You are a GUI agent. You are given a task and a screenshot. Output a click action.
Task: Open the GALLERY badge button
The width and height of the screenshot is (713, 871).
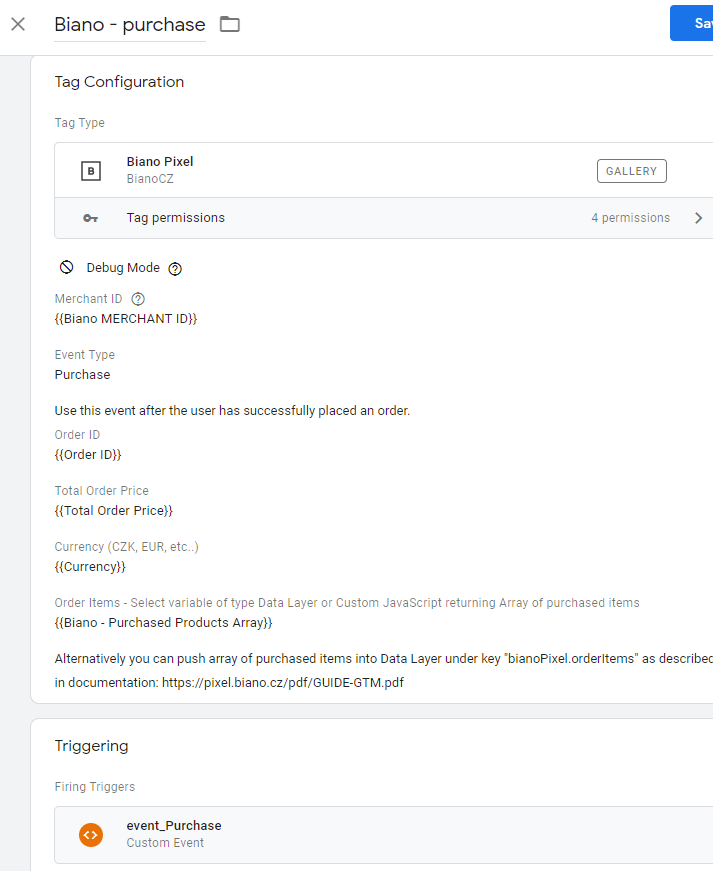(x=631, y=171)
